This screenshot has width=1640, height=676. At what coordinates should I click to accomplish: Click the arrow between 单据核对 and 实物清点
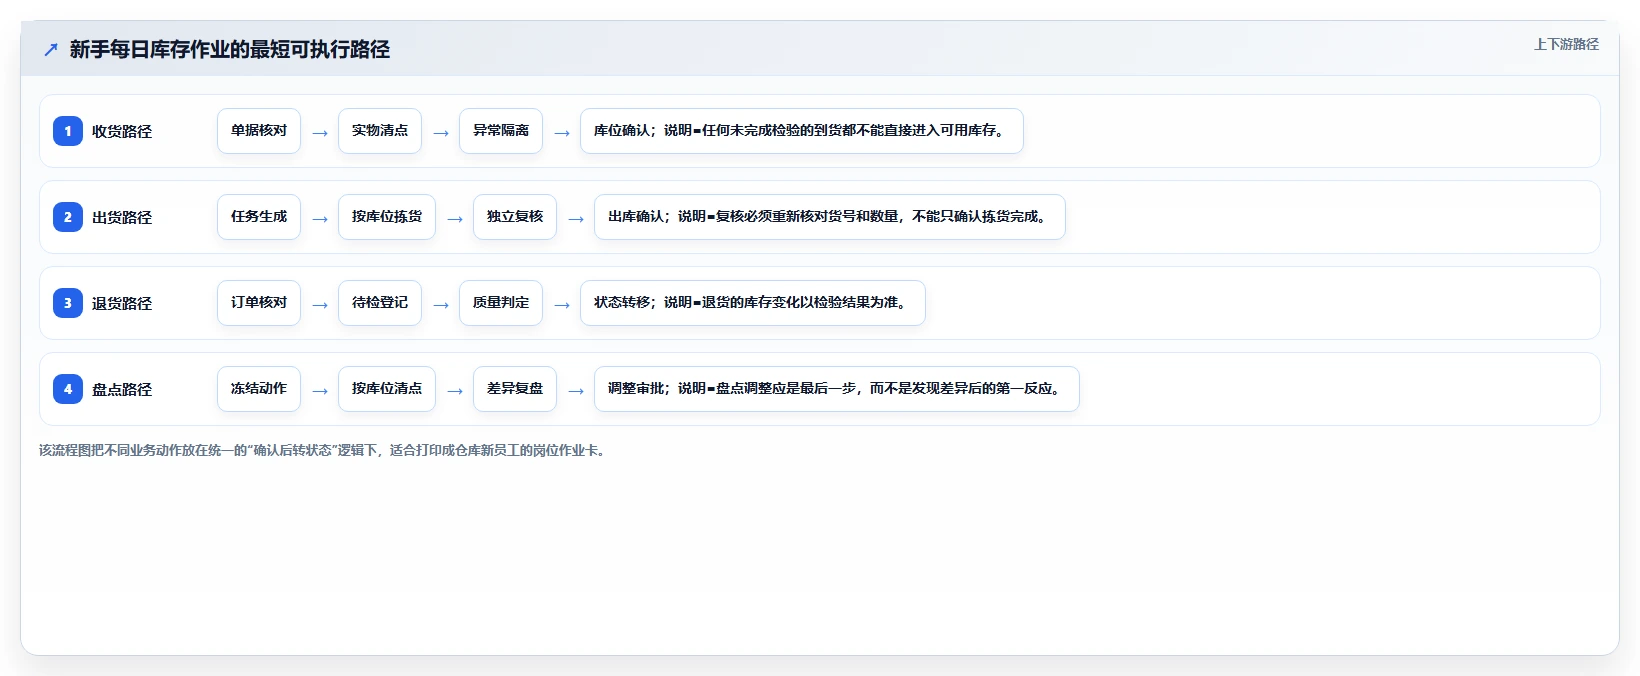tap(320, 133)
